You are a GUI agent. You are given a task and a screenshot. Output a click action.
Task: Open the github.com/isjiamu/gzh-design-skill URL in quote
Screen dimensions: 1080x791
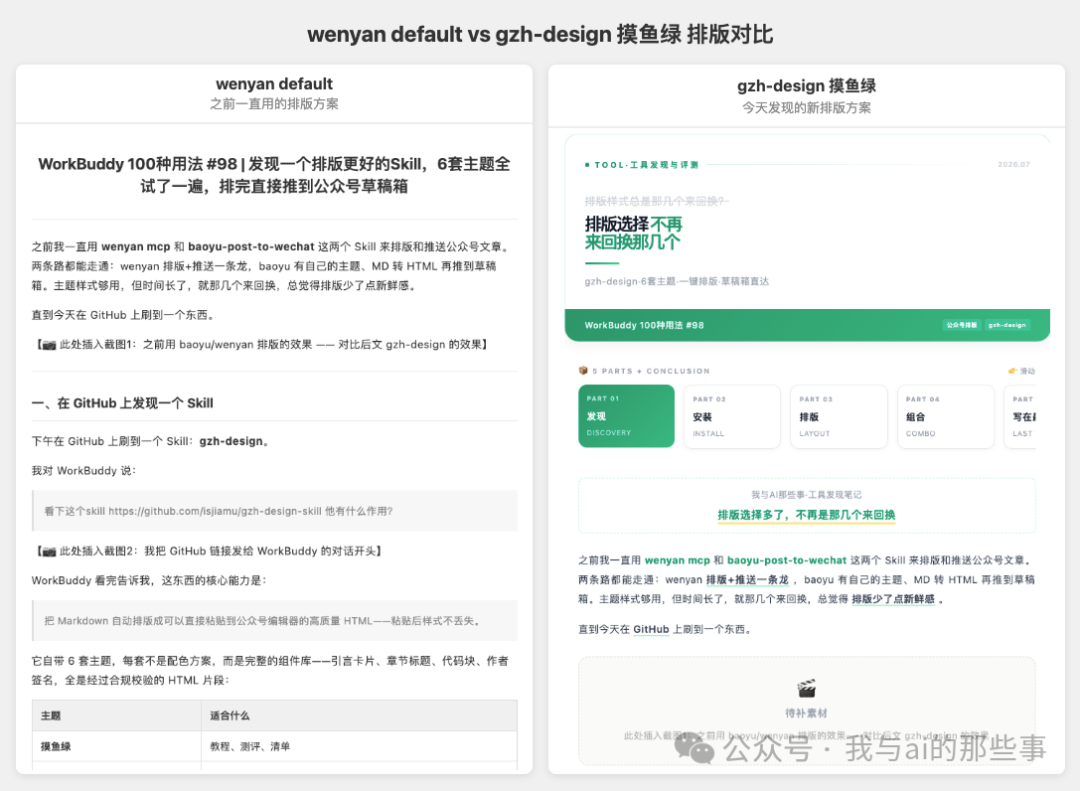click(215, 511)
